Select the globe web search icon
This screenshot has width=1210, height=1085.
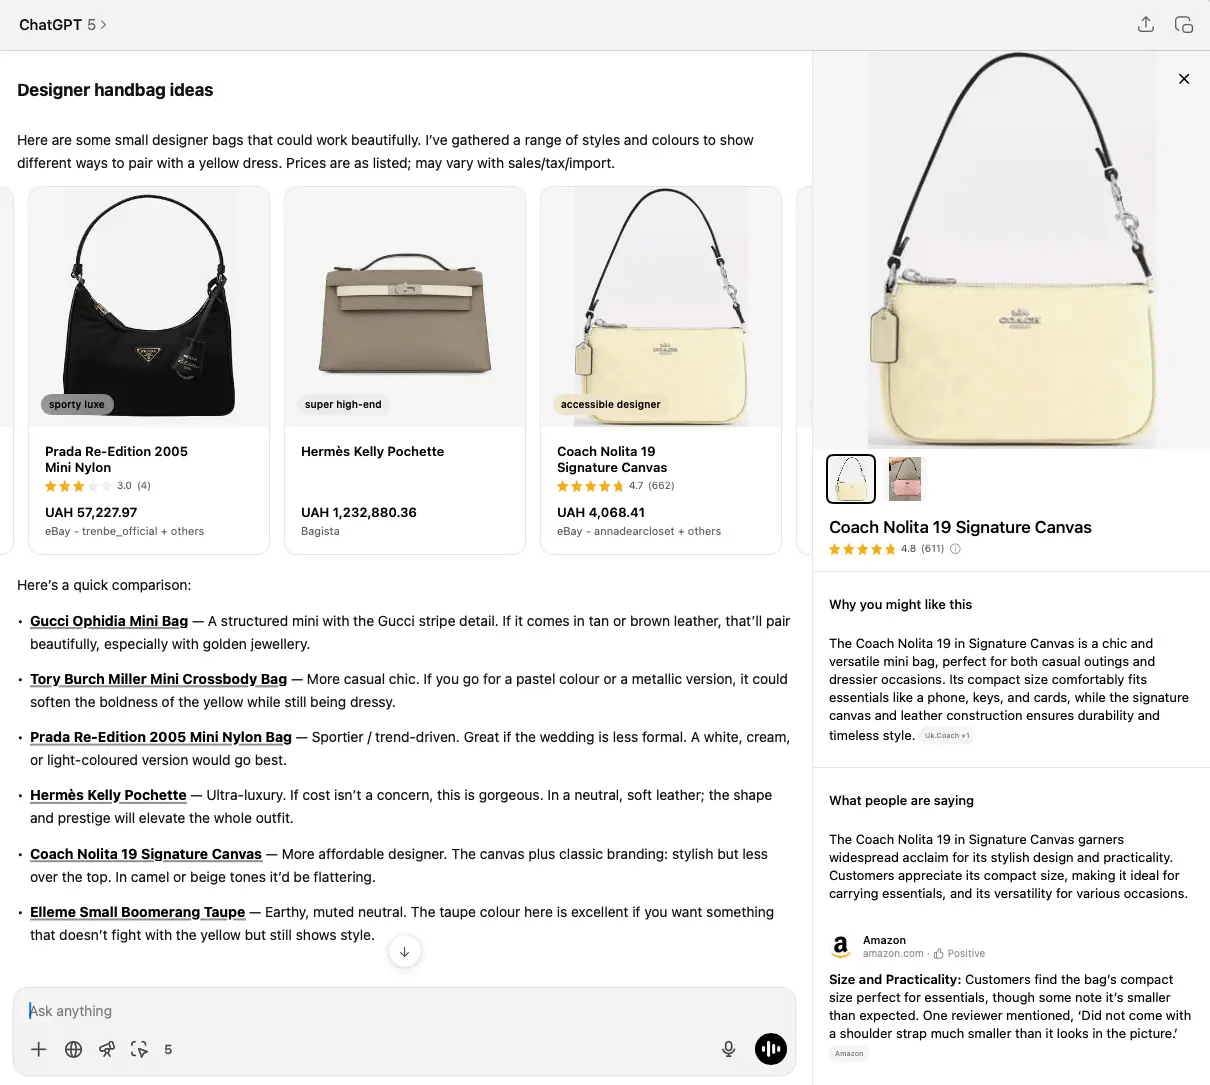coord(73,1049)
